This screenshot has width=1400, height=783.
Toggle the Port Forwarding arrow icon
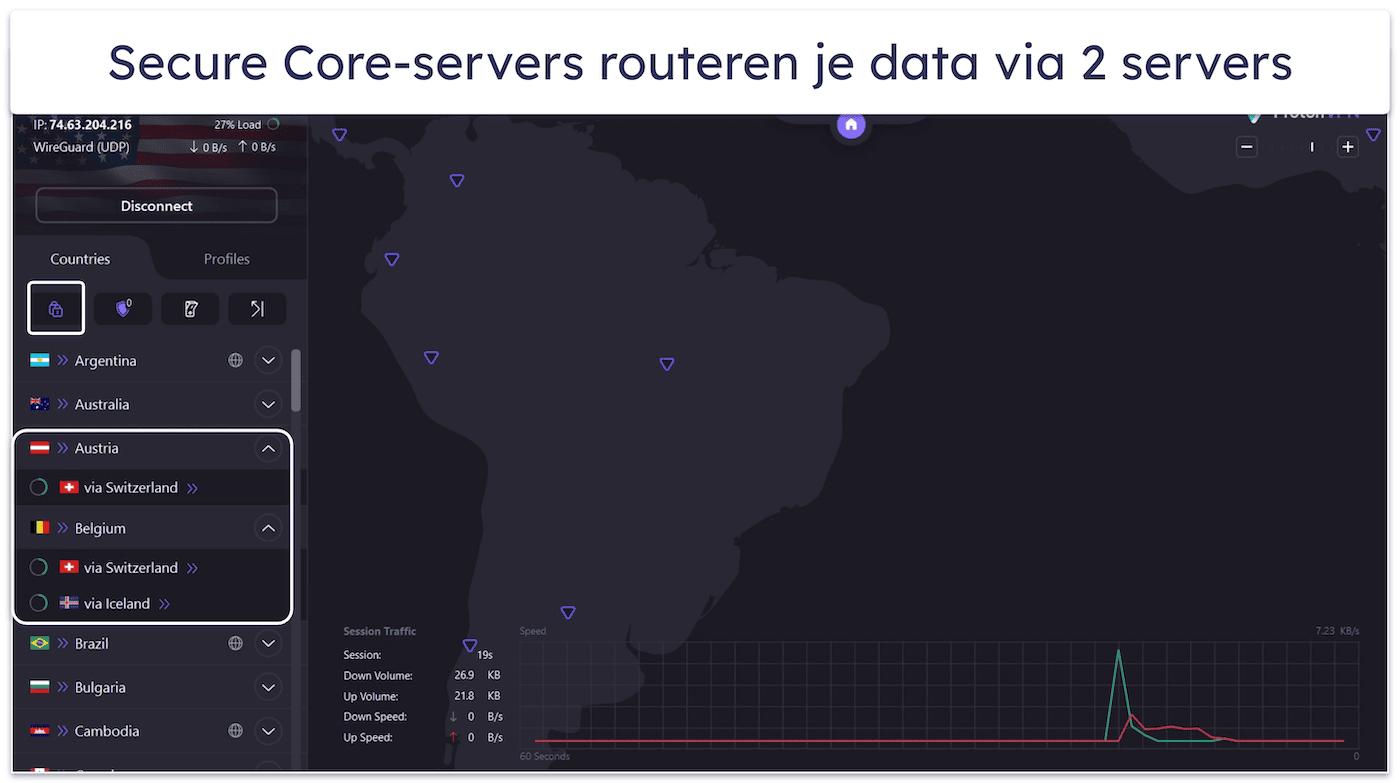pos(257,309)
